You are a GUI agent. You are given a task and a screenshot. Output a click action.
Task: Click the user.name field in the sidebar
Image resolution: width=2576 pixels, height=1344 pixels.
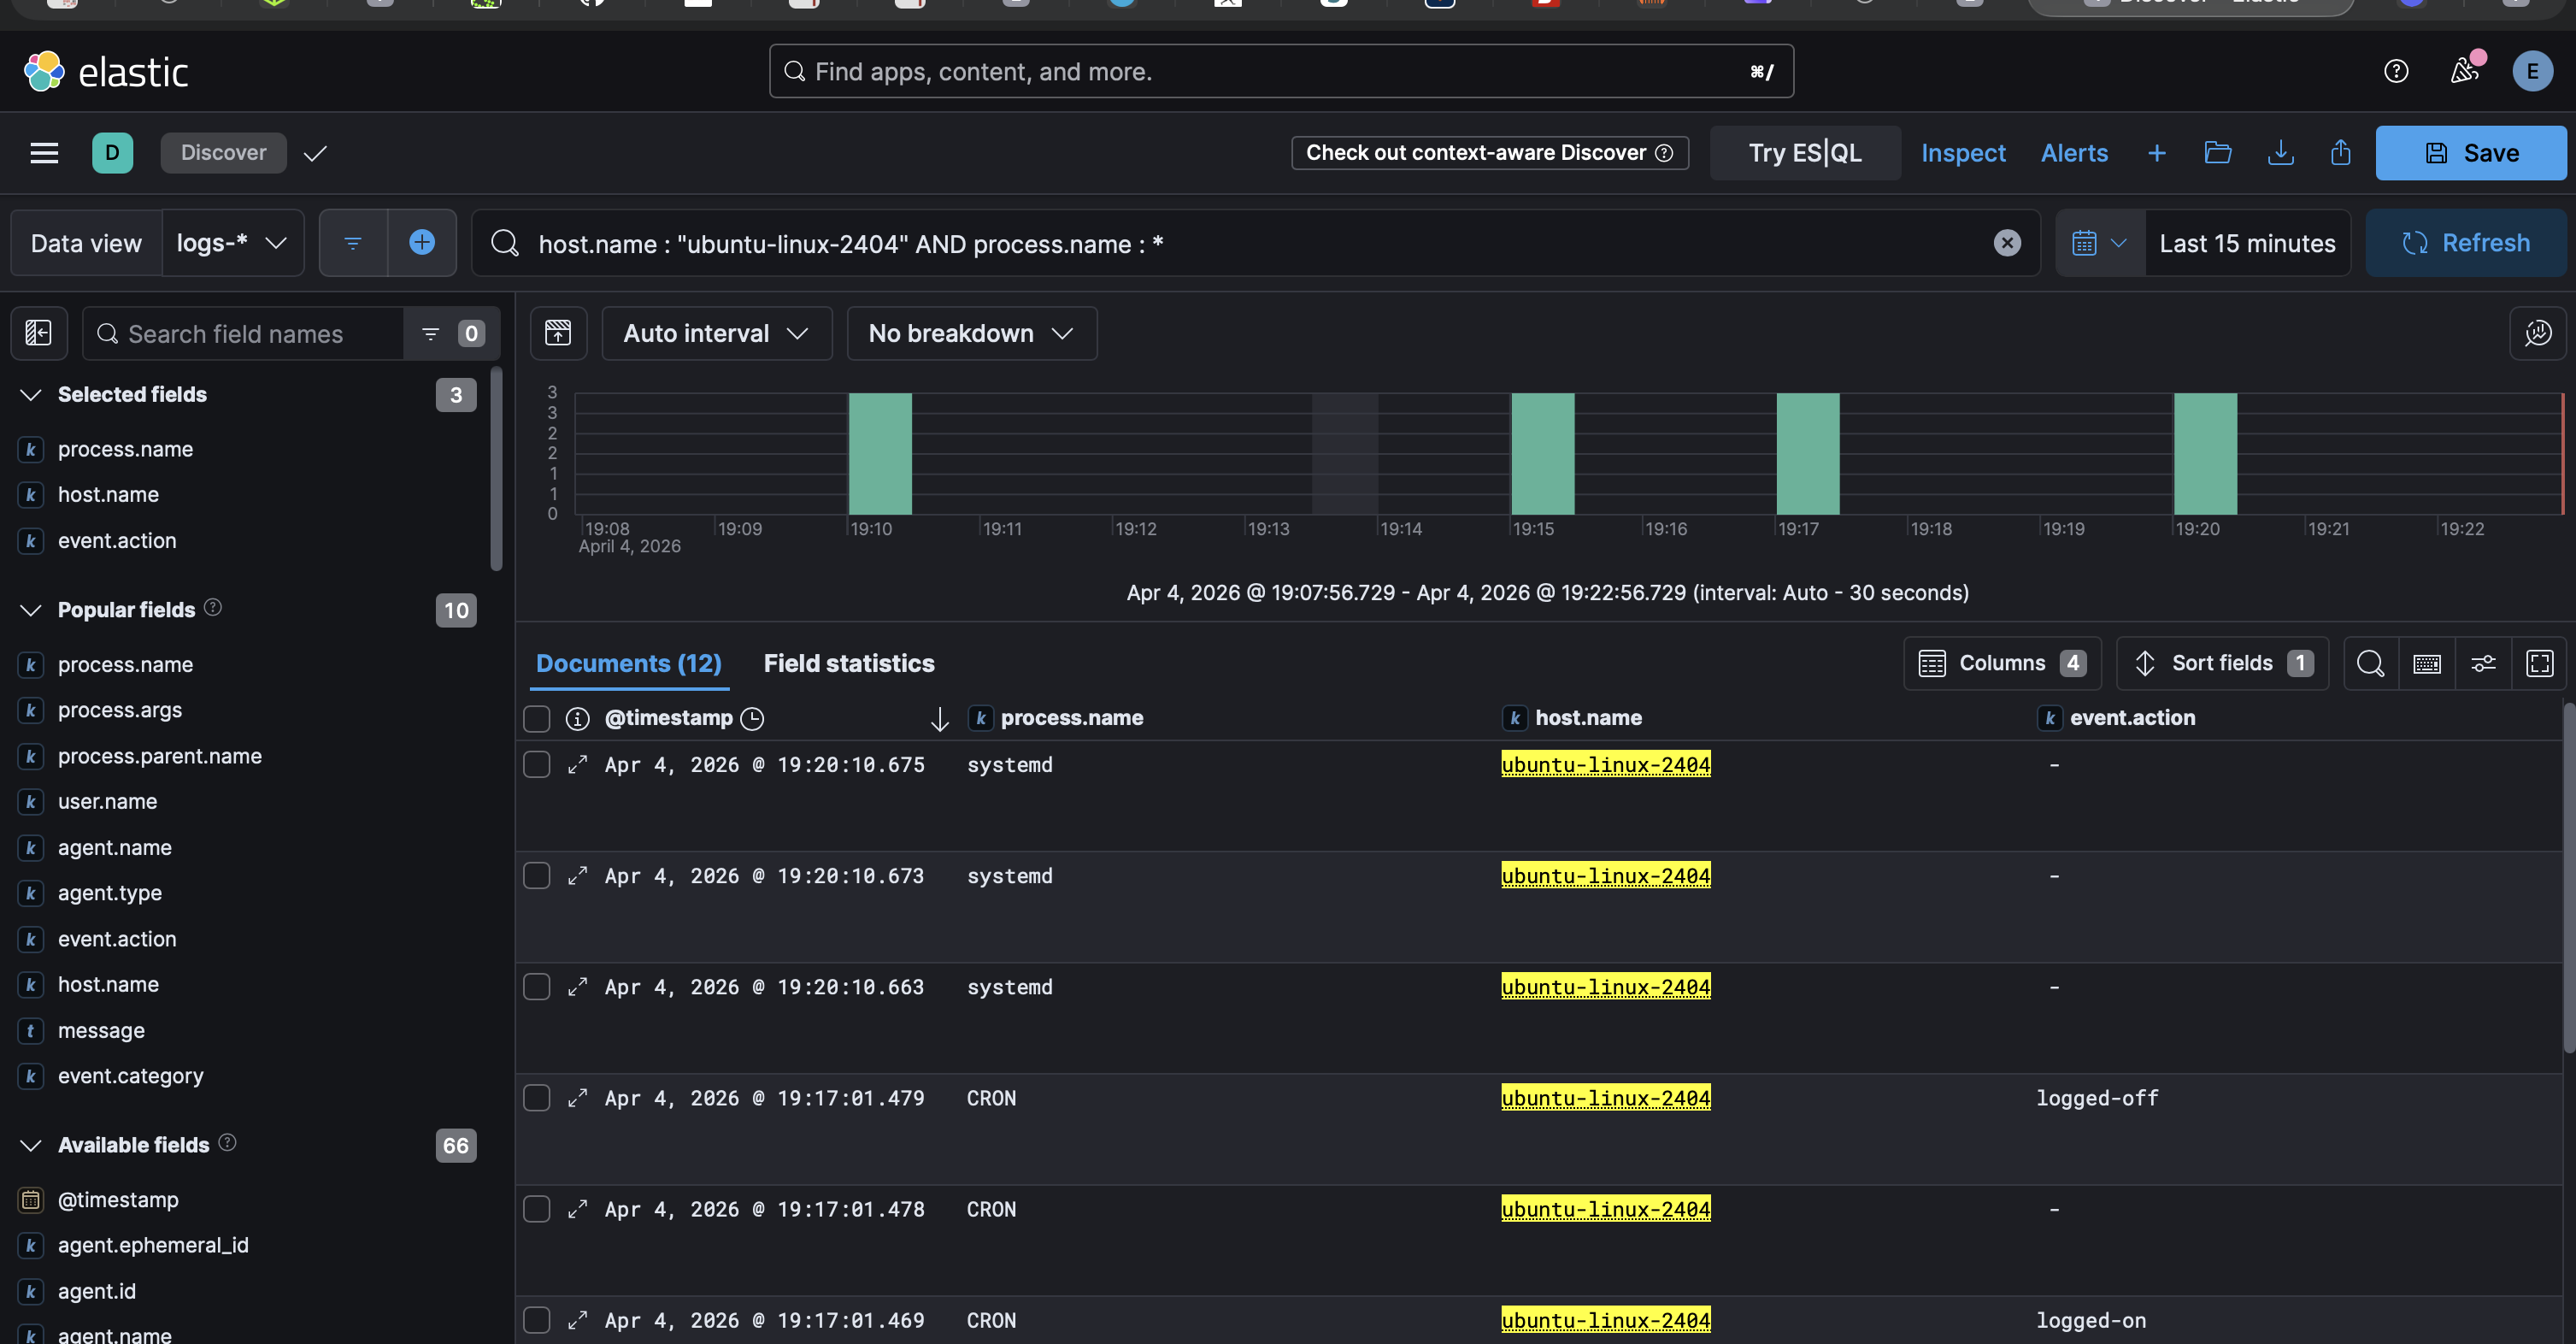[x=107, y=802]
